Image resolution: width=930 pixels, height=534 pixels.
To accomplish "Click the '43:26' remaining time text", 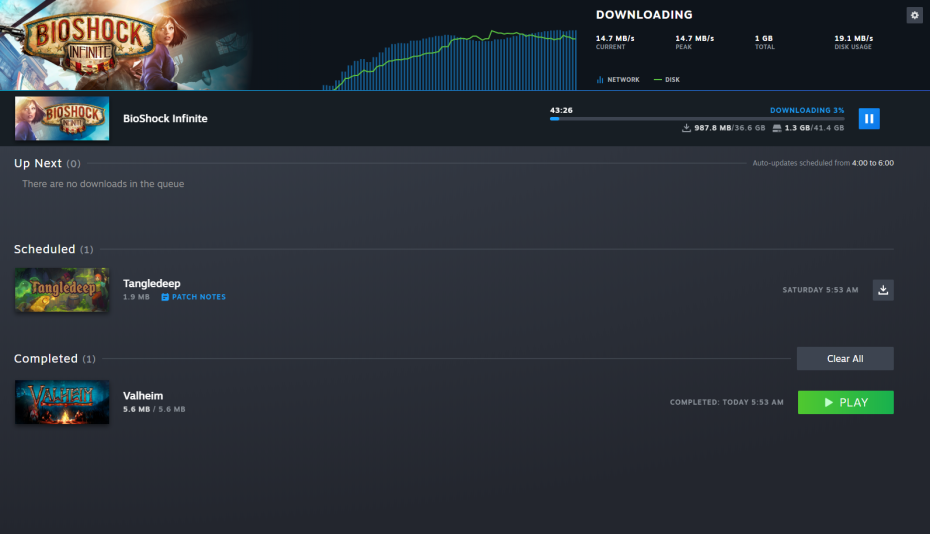I will [x=561, y=110].
